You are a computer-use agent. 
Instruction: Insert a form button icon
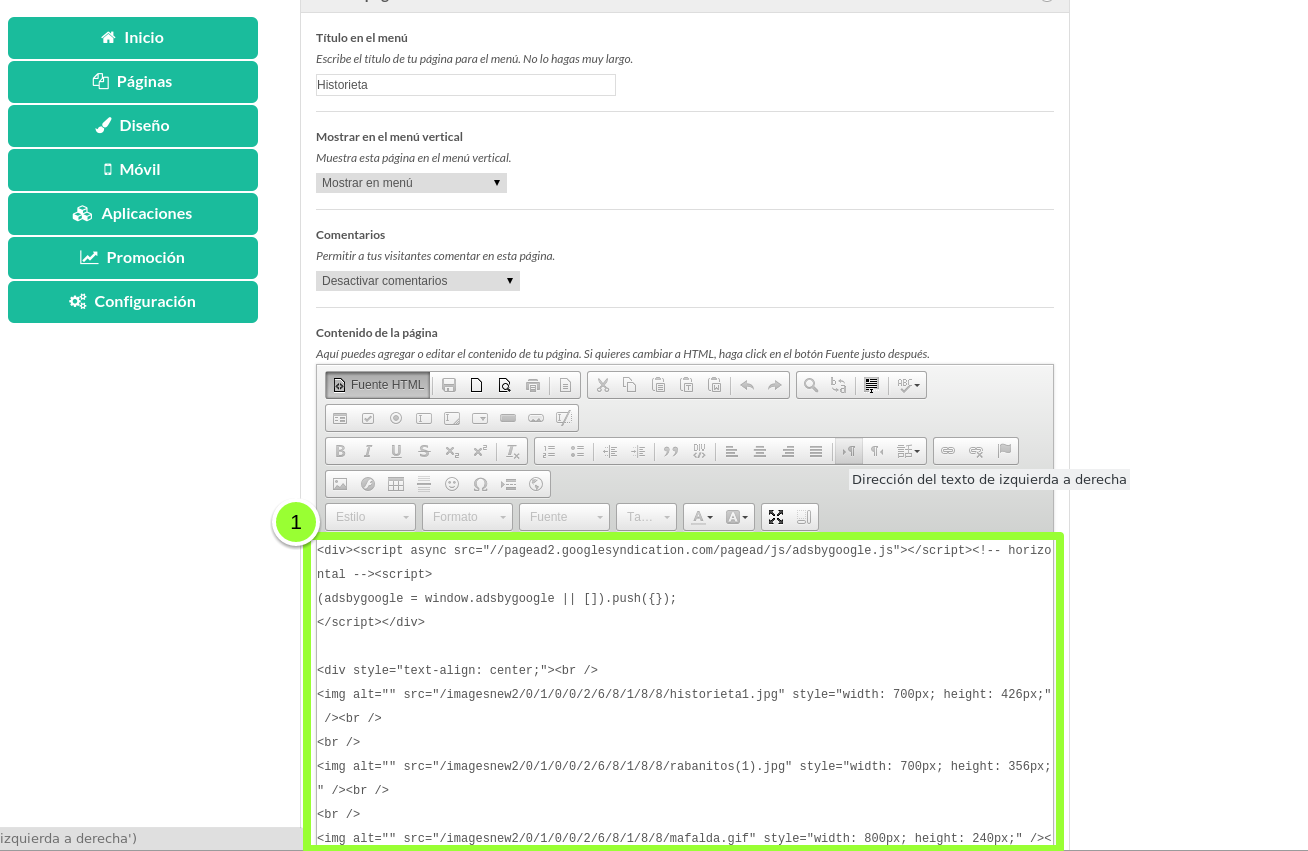pyautogui.click(x=508, y=418)
